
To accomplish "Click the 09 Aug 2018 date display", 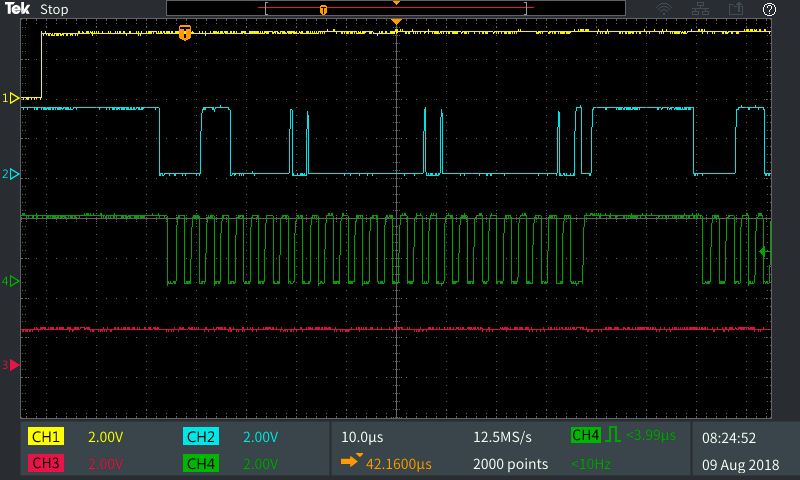I will pyautogui.click(x=740, y=465).
